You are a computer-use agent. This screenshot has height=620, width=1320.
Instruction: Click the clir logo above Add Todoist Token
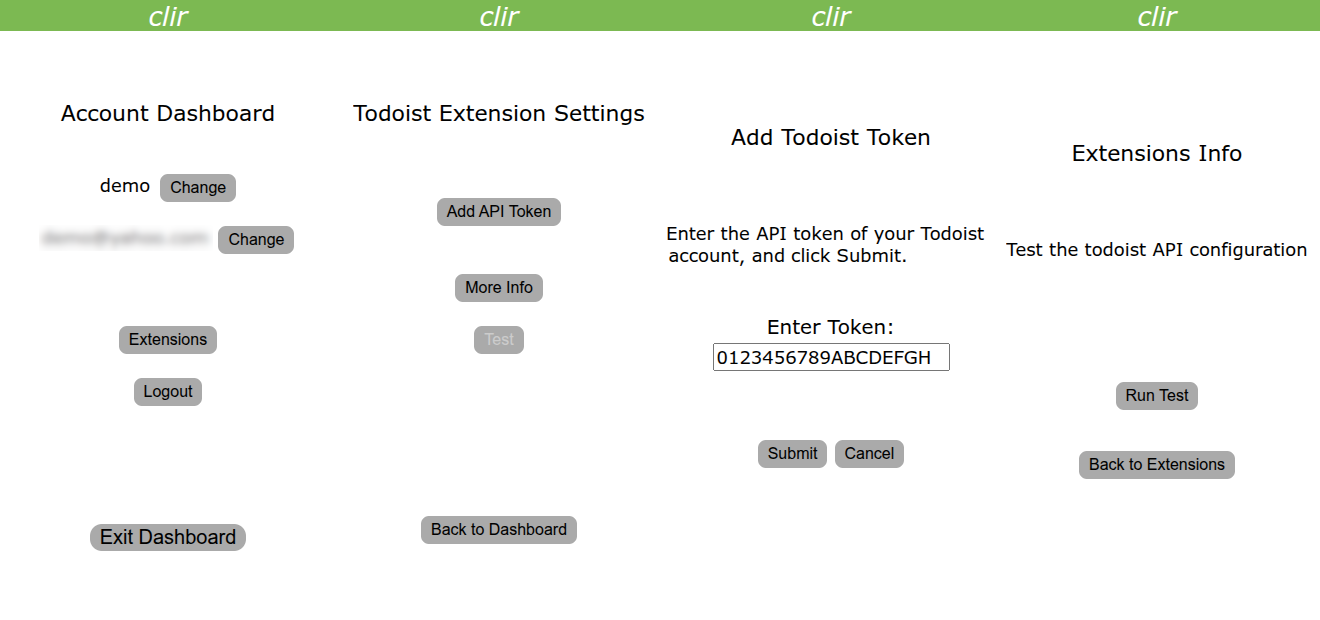pos(831,16)
